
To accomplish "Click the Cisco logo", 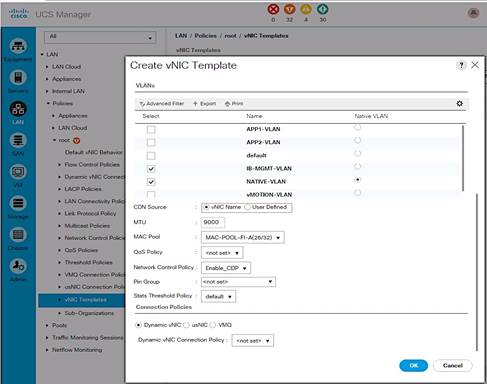I will (x=18, y=14).
